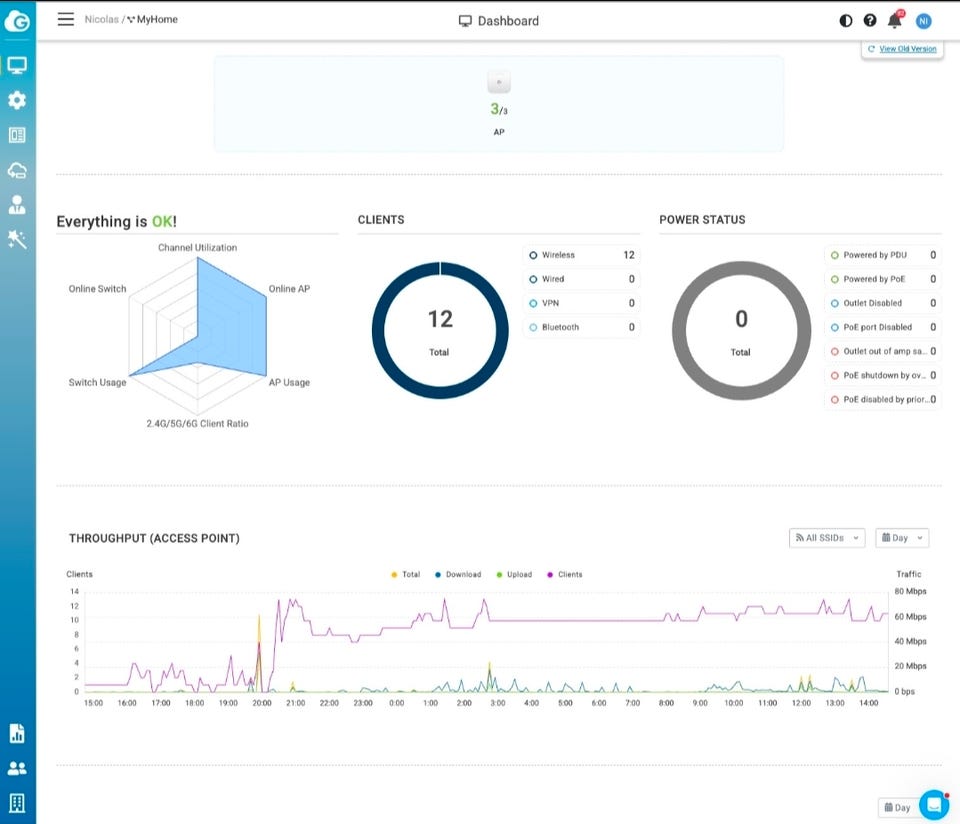This screenshot has width=960, height=824.
Task: Click the AP Usage radar label
Action: coord(289,383)
